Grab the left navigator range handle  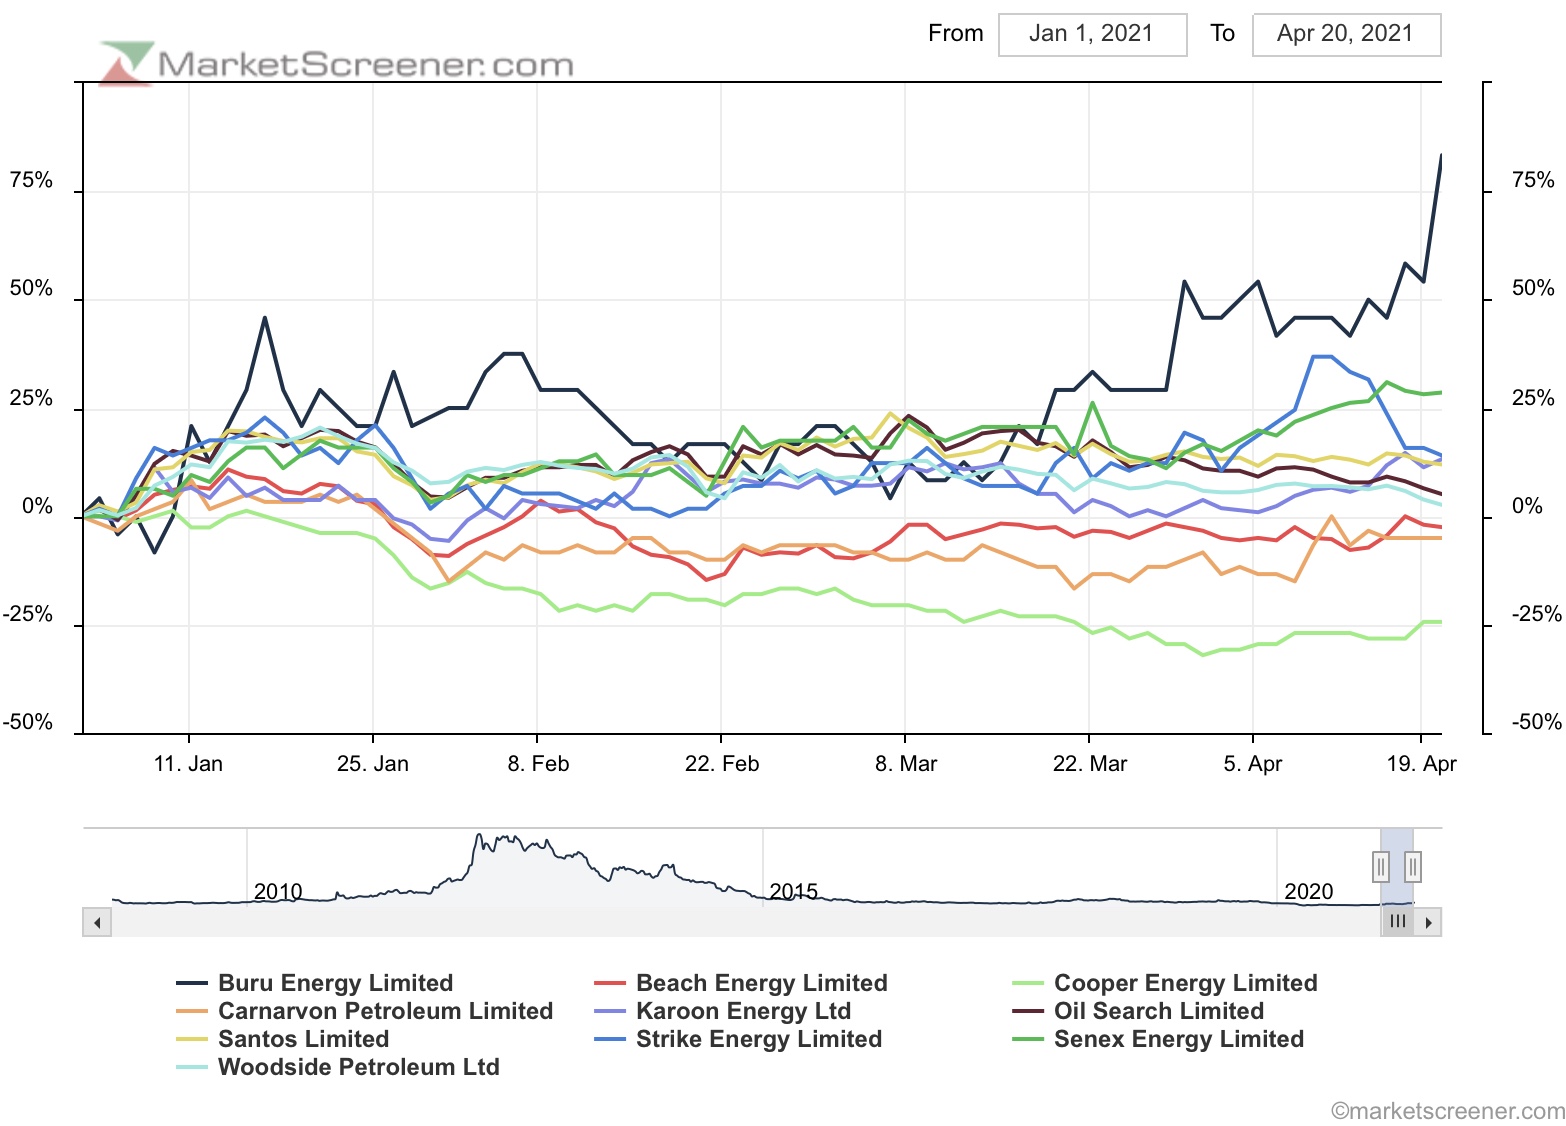[1381, 866]
